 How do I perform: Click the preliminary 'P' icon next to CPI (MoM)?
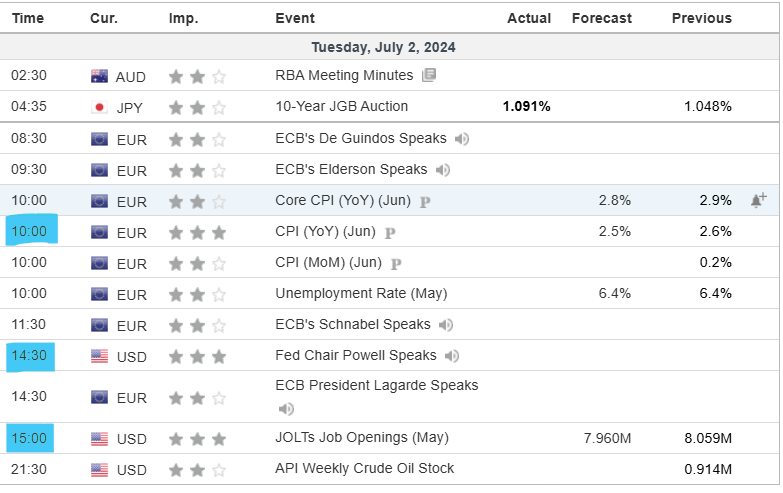pos(396,263)
